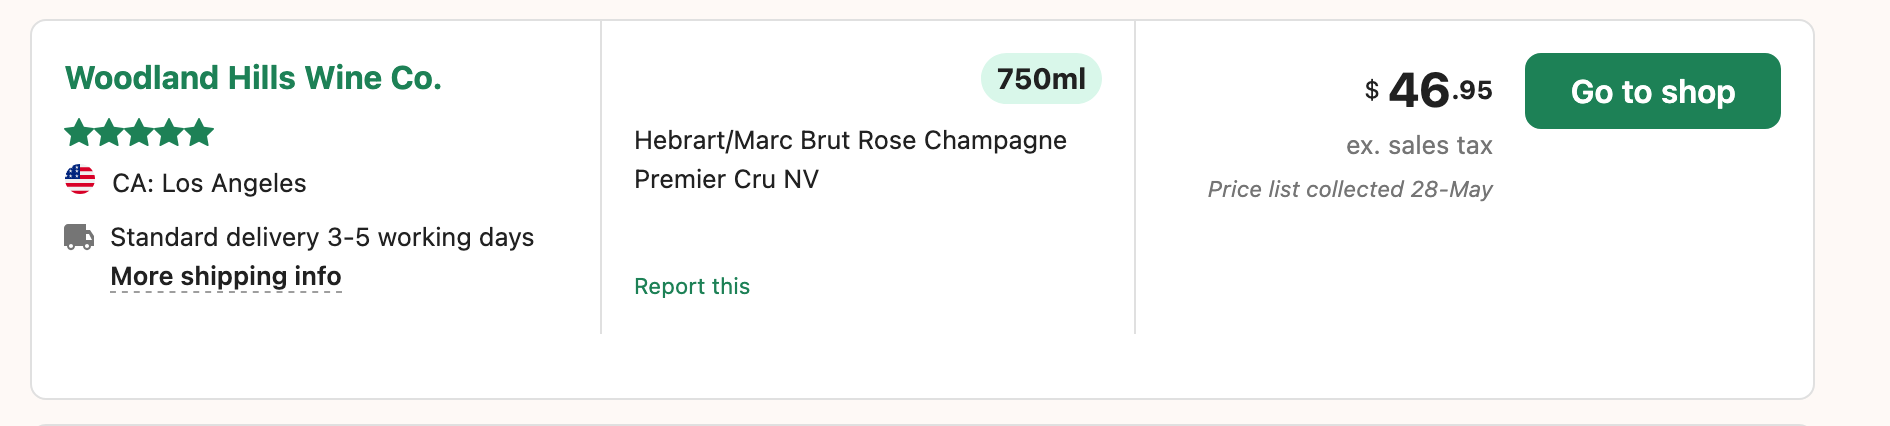Click the 46 dollar price figure

point(1419,91)
